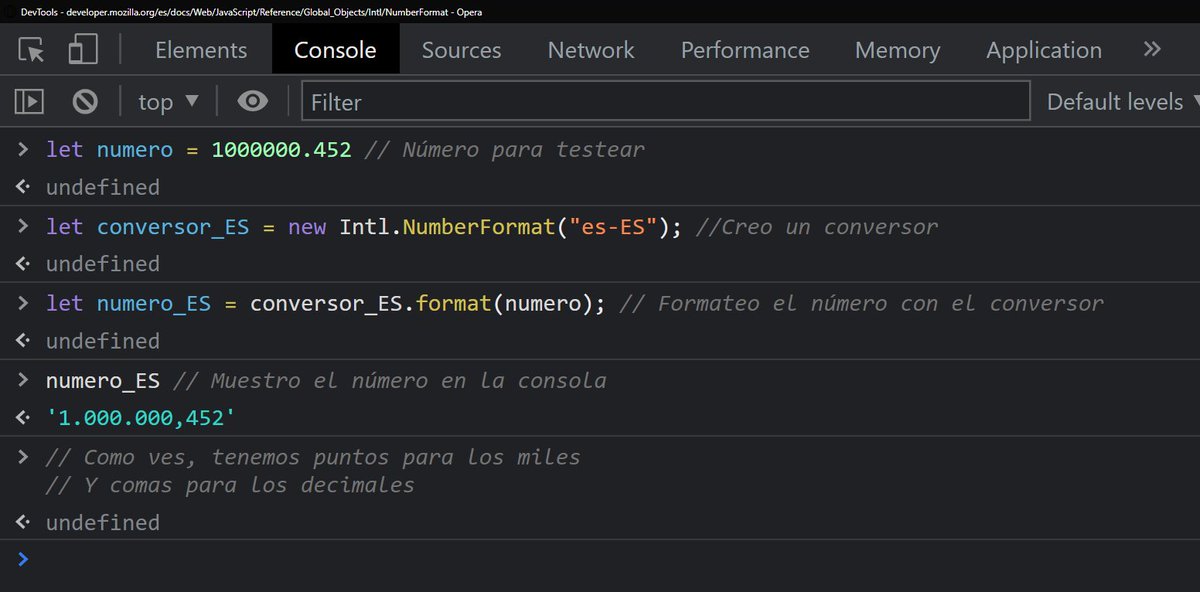Click the comment 'Y comas para los decimales'

point(230,485)
